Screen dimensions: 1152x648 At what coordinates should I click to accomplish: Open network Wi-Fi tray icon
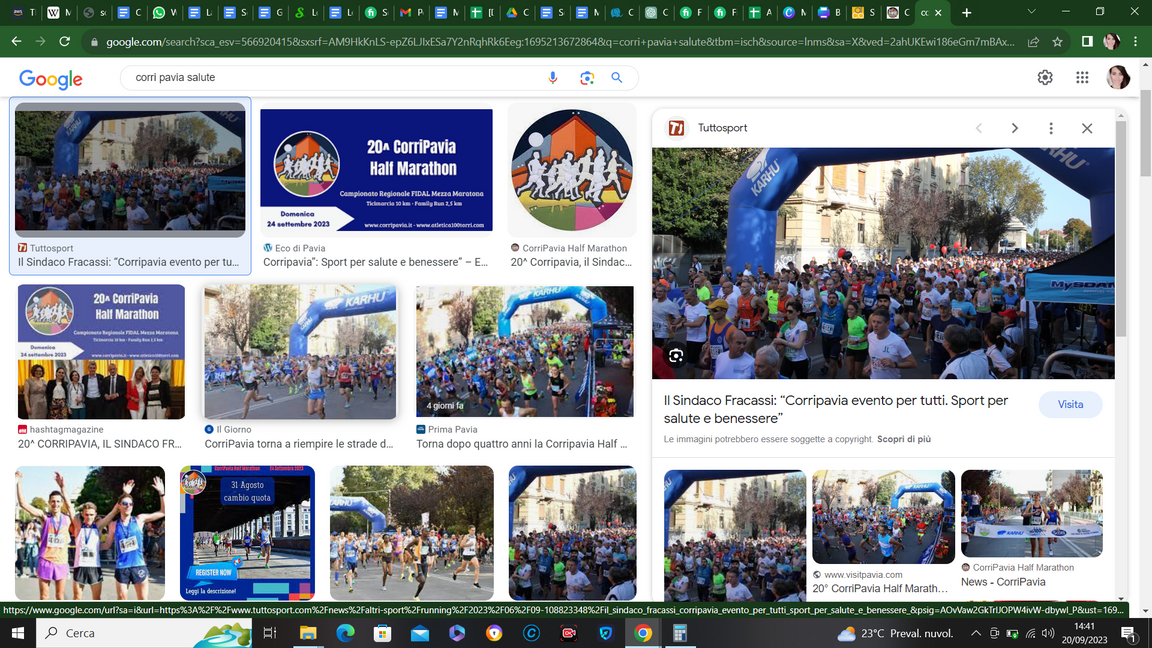point(1031,633)
